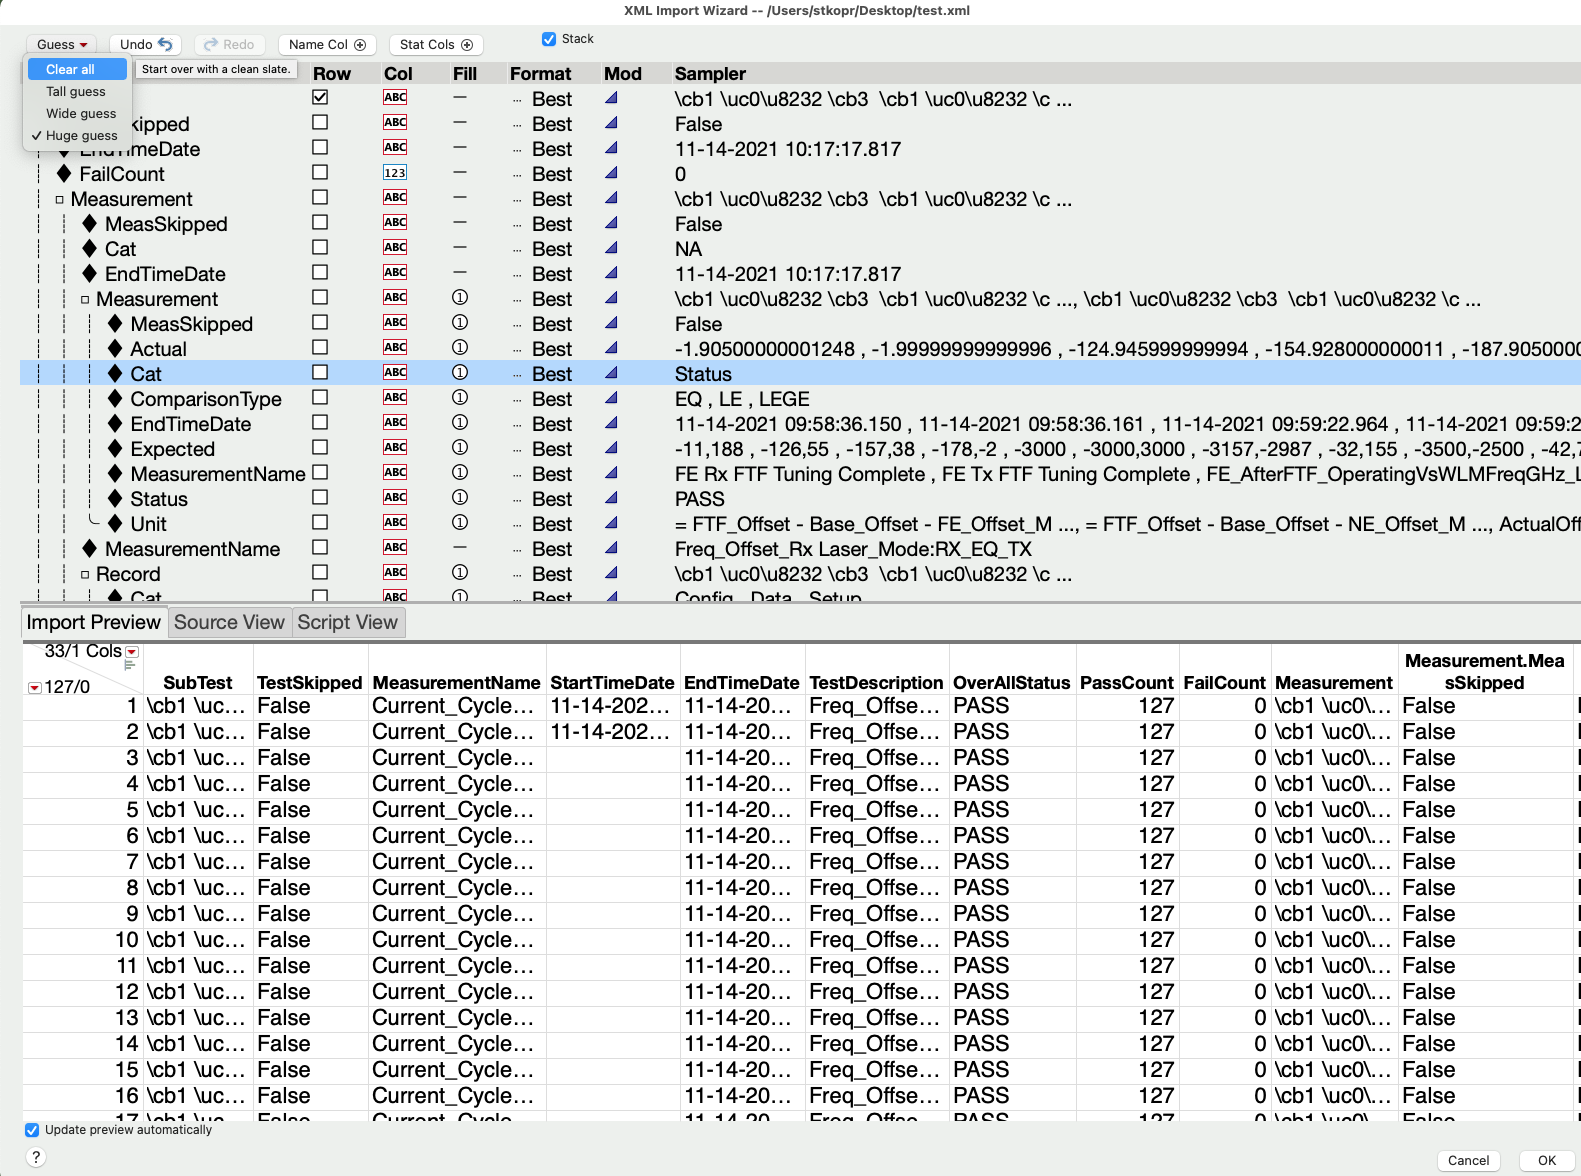Click the OK button
This screenshot has width=1581, height=1176.
1546,1160
